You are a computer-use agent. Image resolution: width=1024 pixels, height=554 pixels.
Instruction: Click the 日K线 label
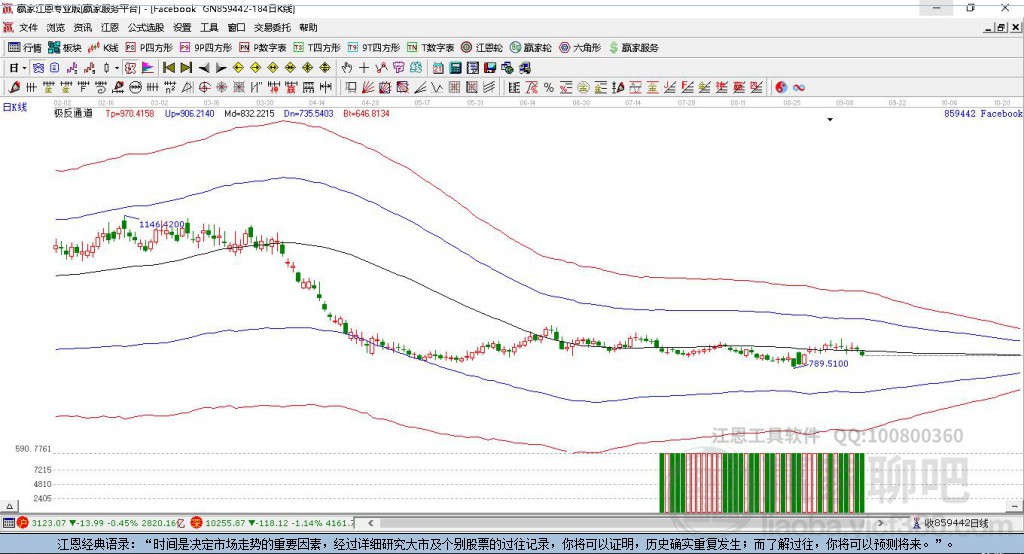click(x=14, y=107)
